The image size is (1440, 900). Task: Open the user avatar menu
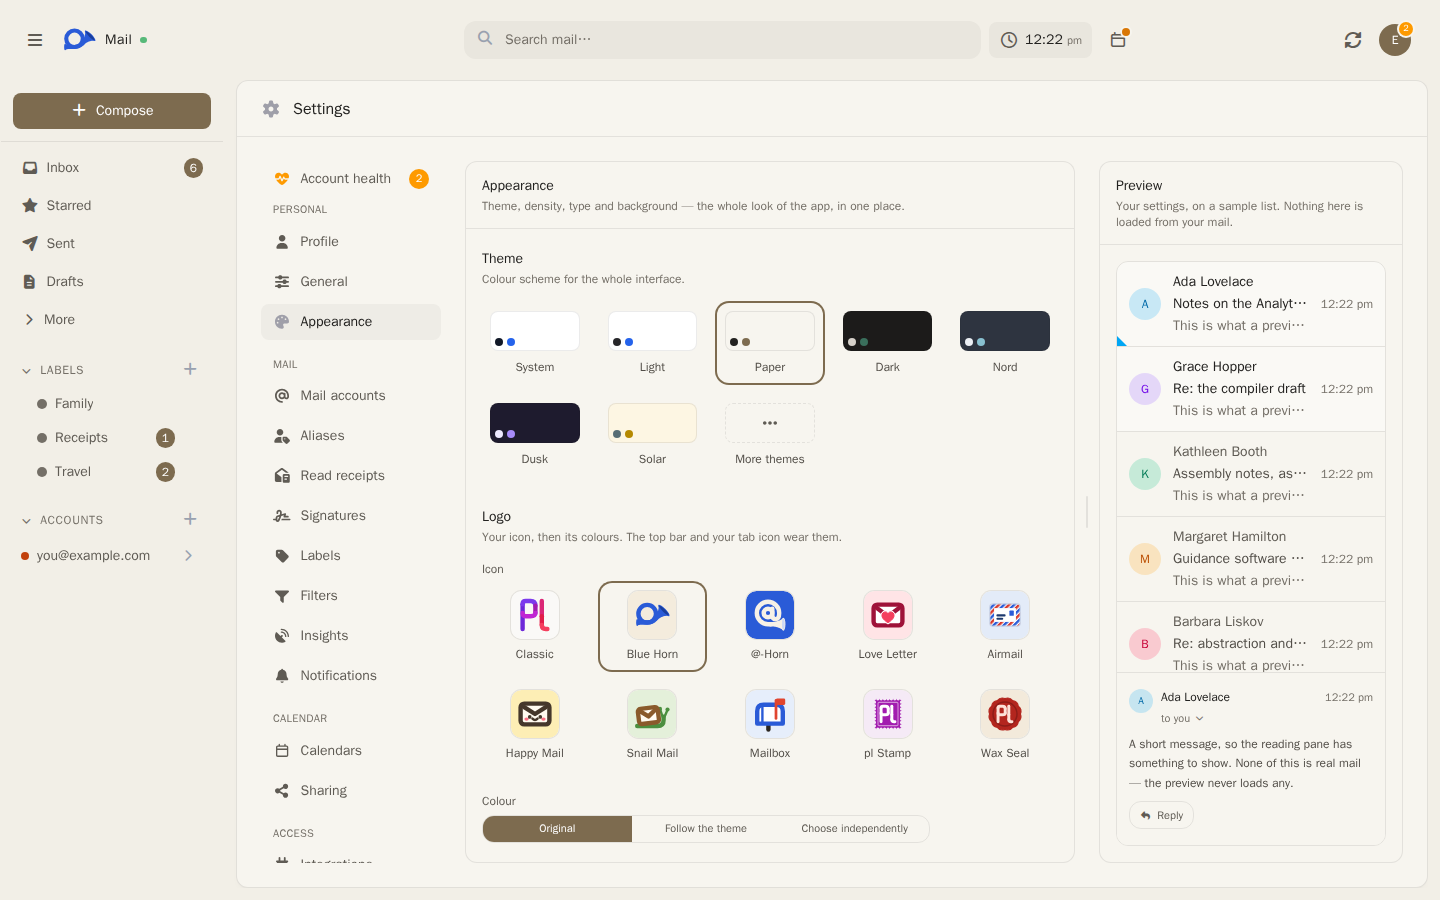pyautogui.click(x=1395, y=40)
